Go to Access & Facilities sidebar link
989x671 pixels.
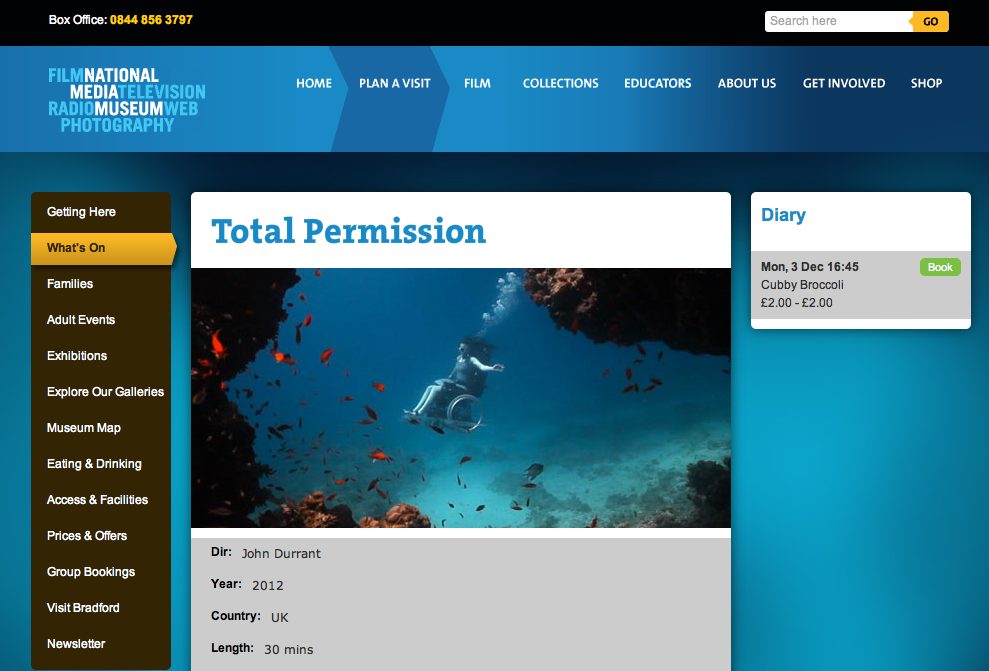(97, 499)
